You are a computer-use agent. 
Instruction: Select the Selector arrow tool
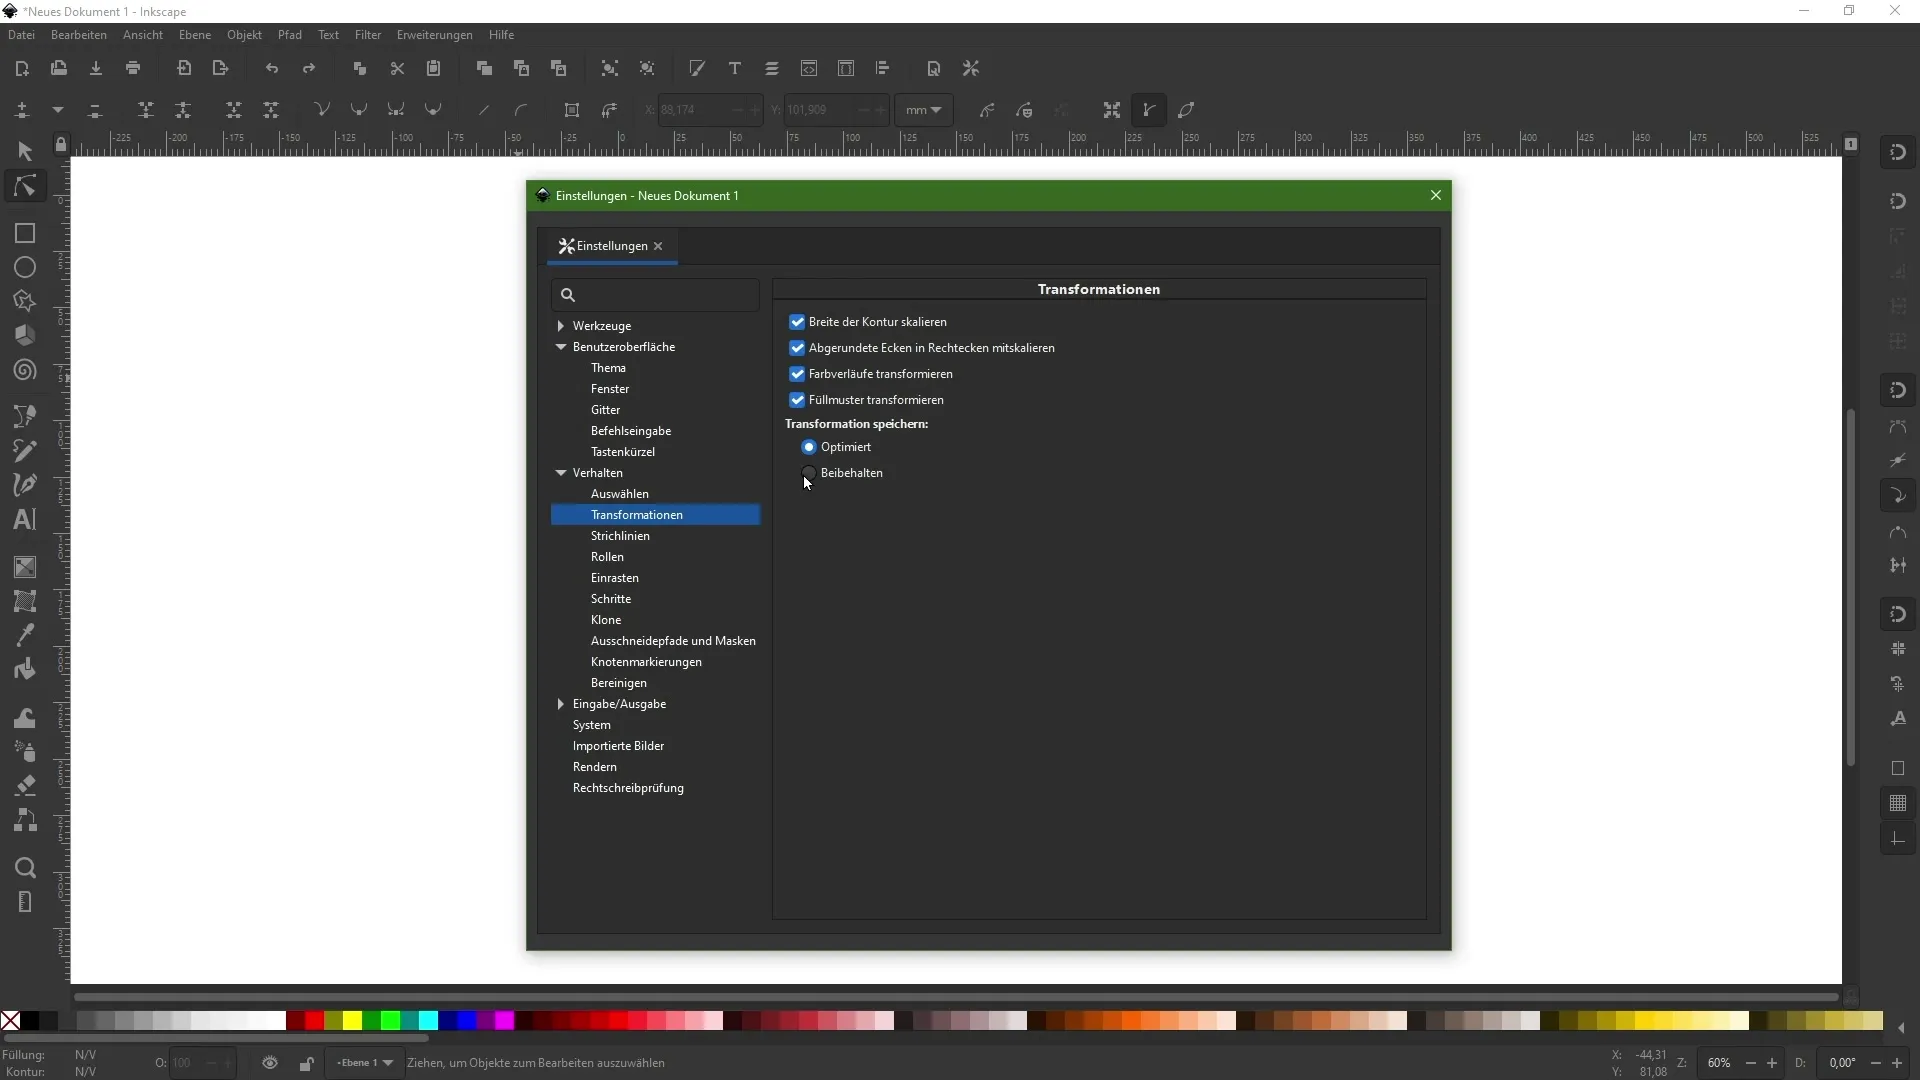[x=25, y=151]
